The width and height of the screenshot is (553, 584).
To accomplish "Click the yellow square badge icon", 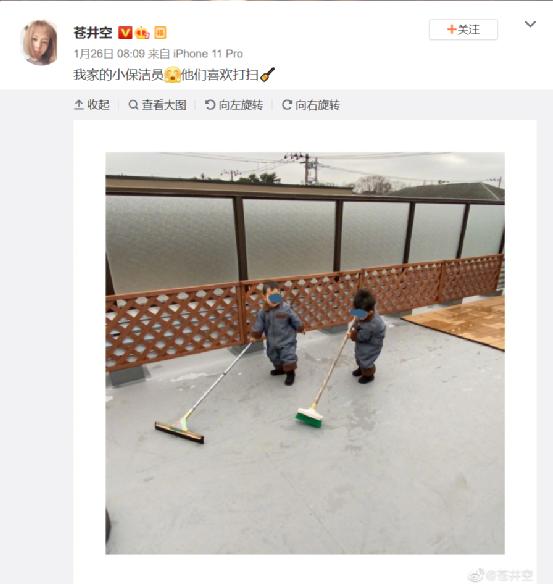I will pos(160,33).
